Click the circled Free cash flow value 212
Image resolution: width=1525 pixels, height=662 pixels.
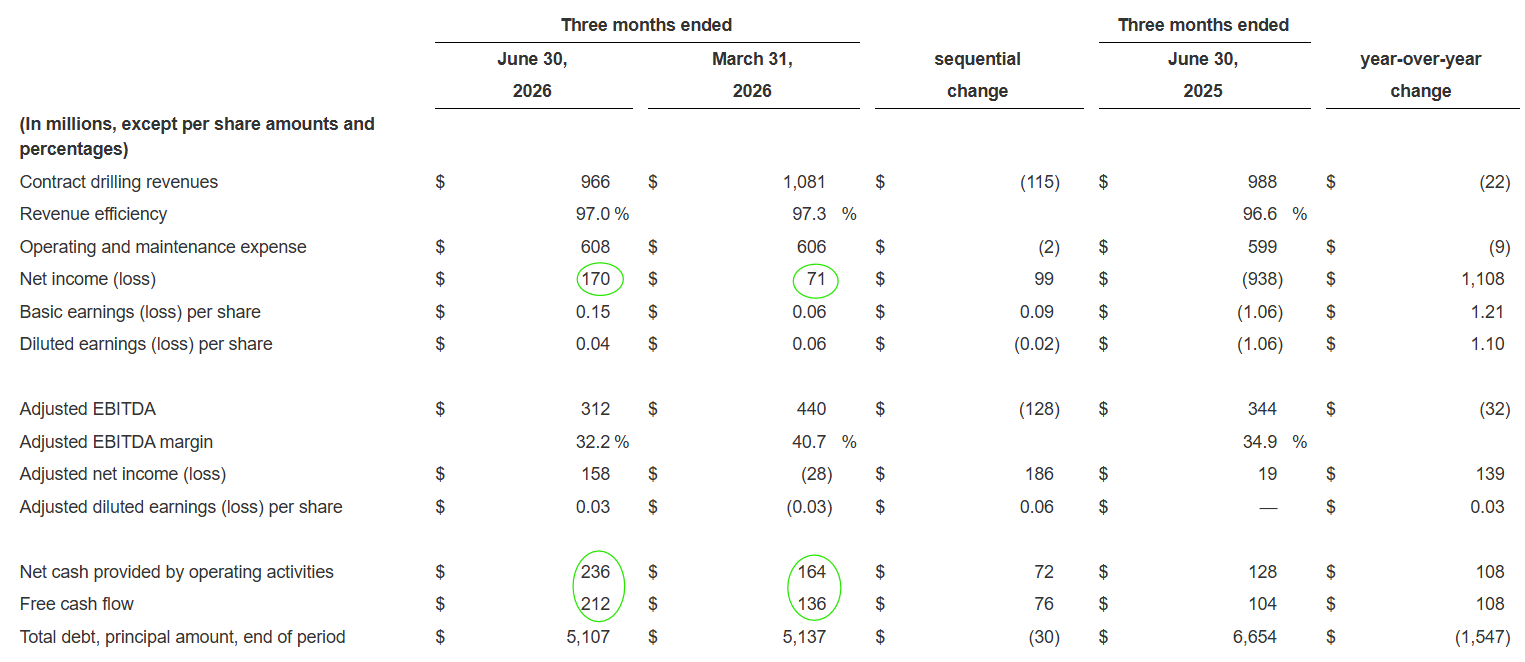pos(594,604)
